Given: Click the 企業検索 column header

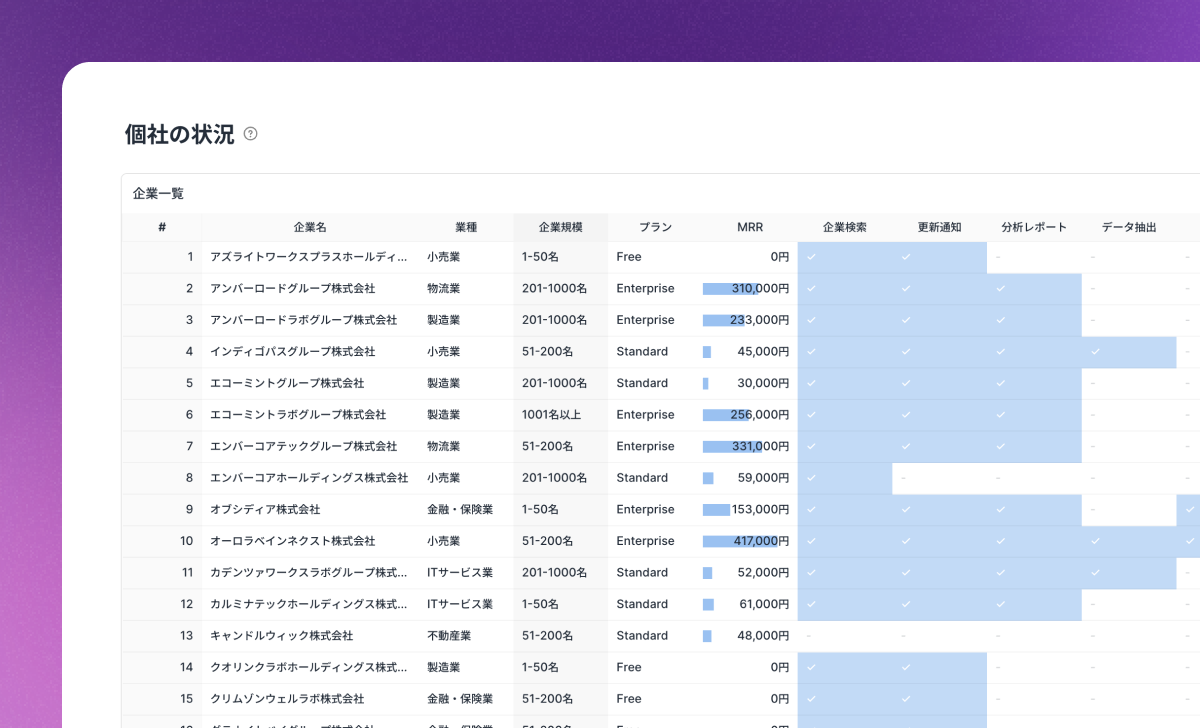Looking at the screenshot, I should point(844,227).
